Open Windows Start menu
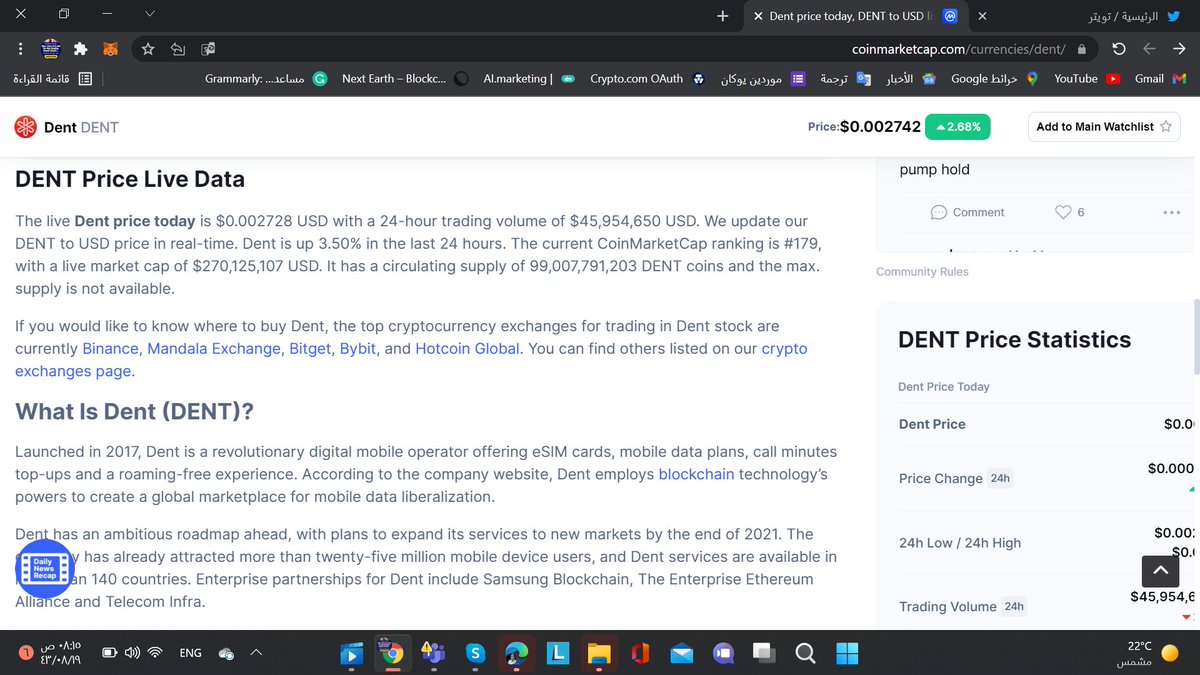Screen dimensions: 1200x675 tap(846, 654)
